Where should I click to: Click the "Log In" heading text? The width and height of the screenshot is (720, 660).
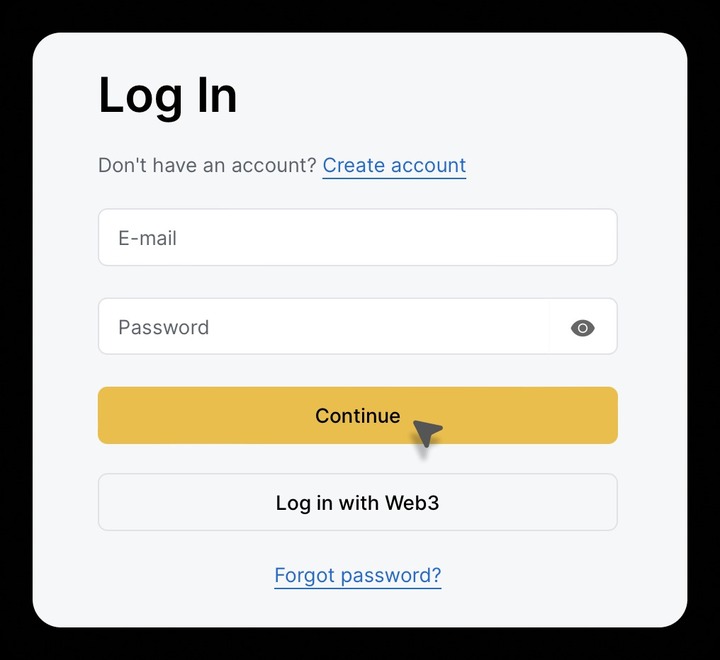pyautogui.click(x=168, y=97)
